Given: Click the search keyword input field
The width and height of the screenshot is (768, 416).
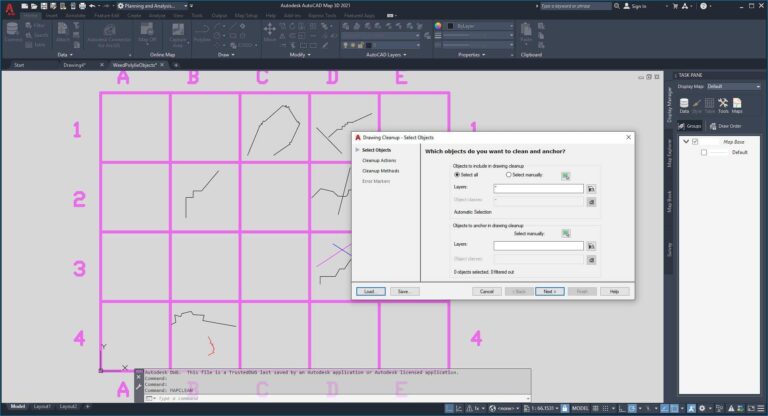Looking at the screenshot, I should 576,6.
